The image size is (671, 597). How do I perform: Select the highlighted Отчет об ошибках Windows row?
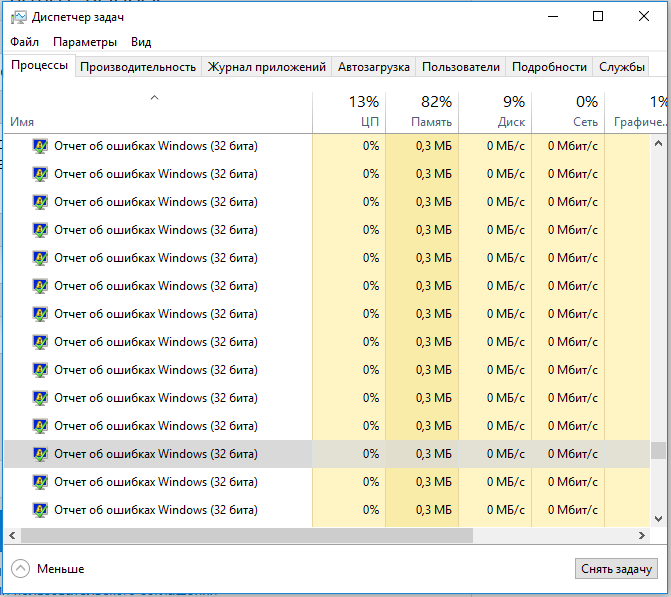click(x=327, y=454)
